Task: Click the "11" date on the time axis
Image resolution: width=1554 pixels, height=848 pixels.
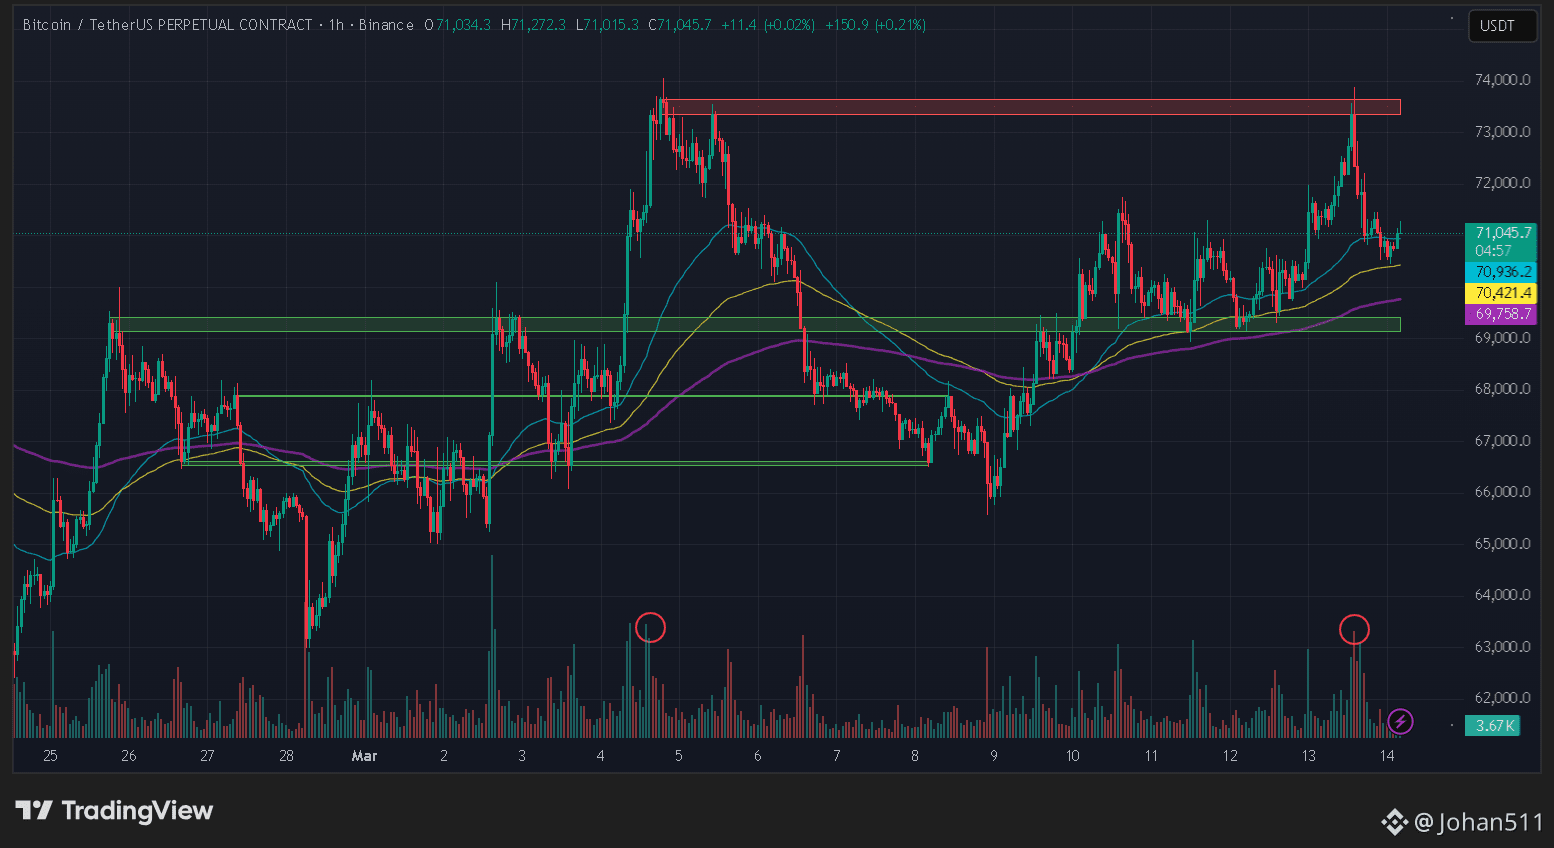Action: (1151, 756)
